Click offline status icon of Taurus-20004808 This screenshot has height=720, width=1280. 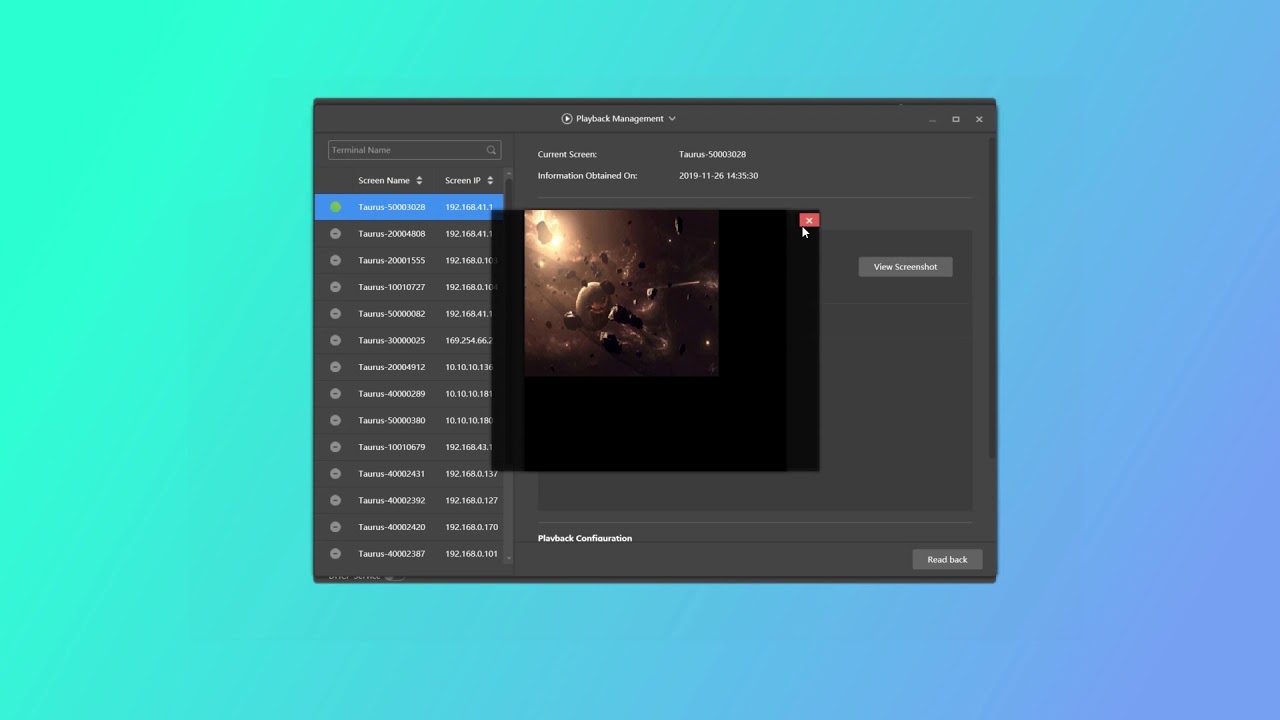[336, 234]
